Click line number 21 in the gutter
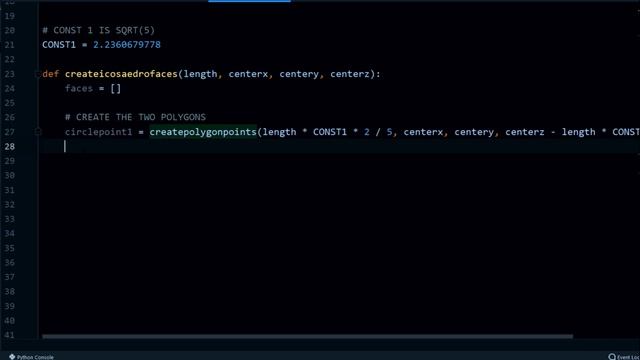The height and width of the screenshot is (360, 640). pos(9,45)
